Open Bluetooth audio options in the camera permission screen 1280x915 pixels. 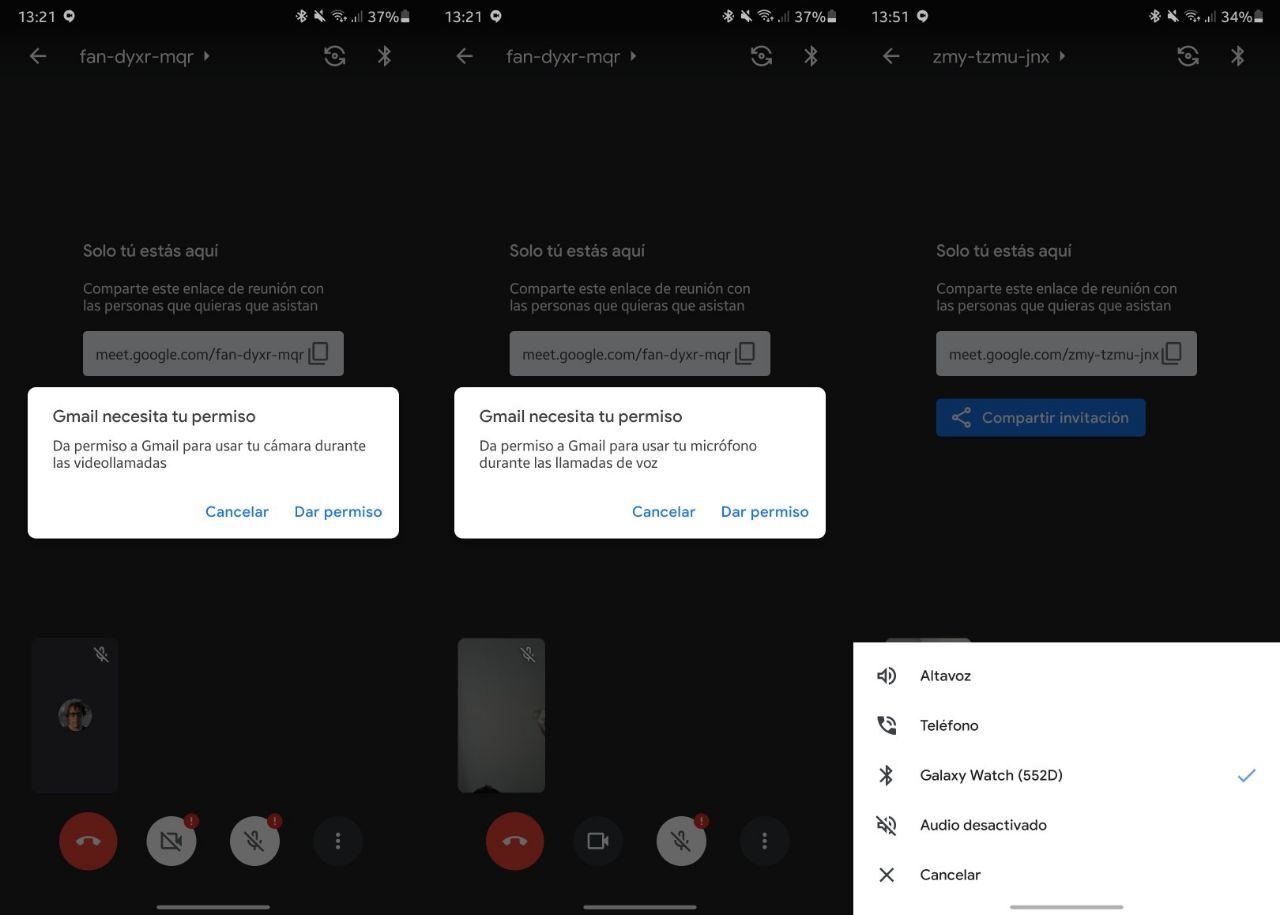(384, 56)
